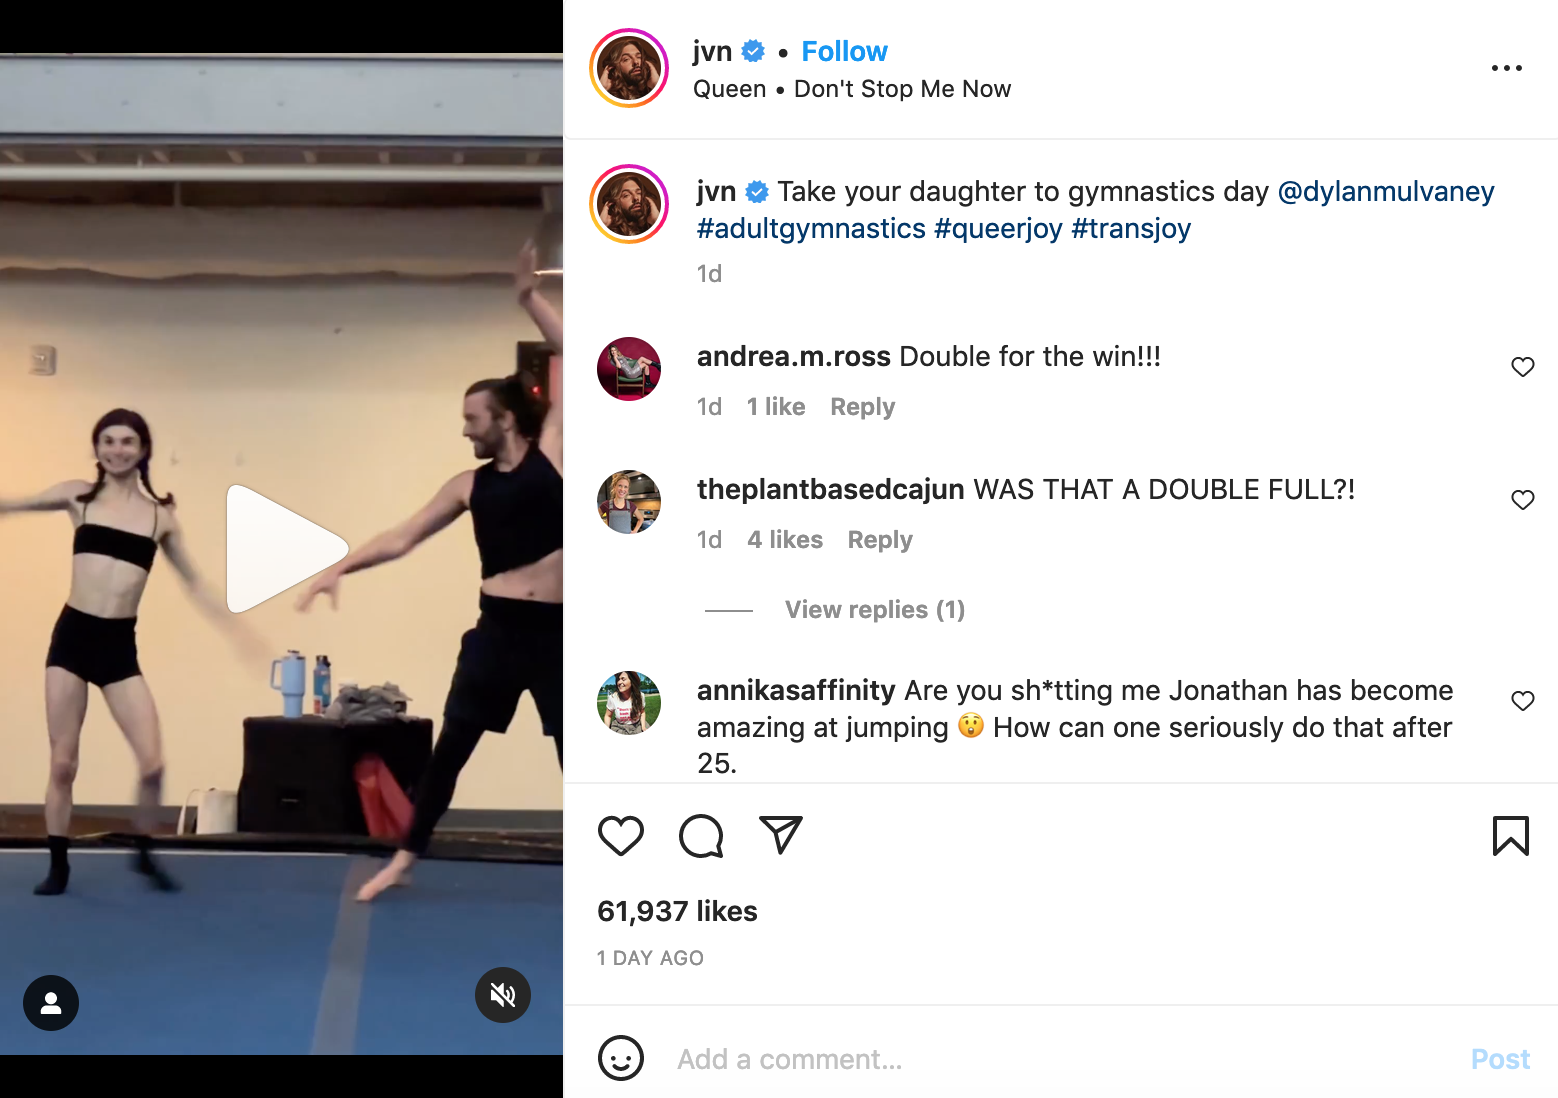Follow the jvn account

pyautogui.click(x=844, y=51)
